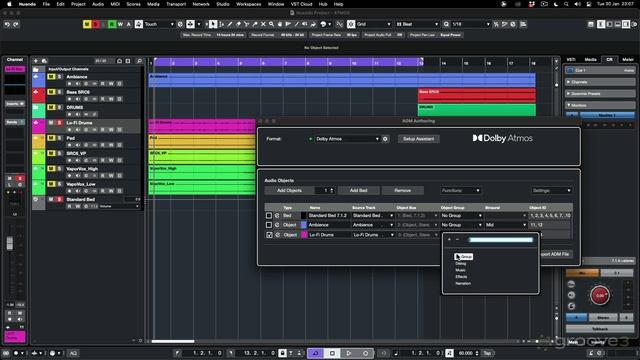
Task: Toggle global Write automation W button
Action: (120, 24)
